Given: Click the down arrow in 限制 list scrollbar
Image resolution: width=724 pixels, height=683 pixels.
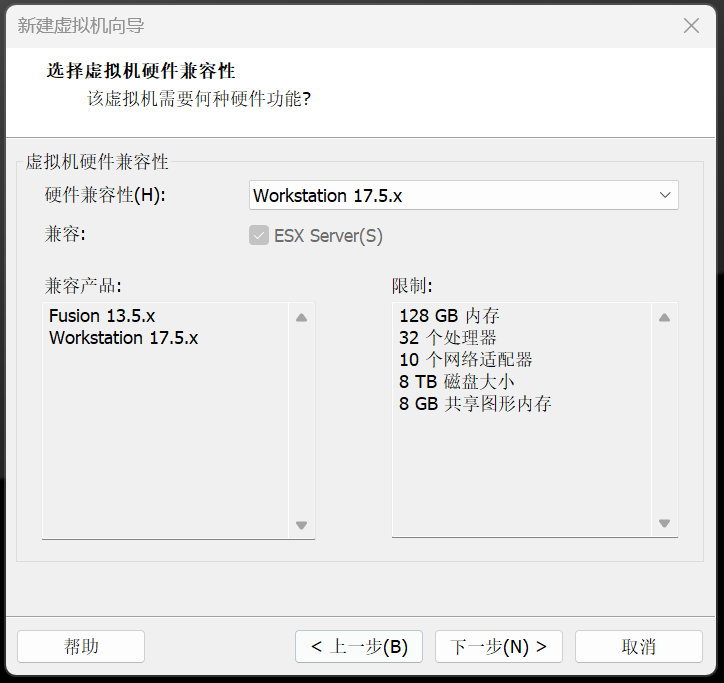Looking at the screenshot, I should tap(664, 523).
